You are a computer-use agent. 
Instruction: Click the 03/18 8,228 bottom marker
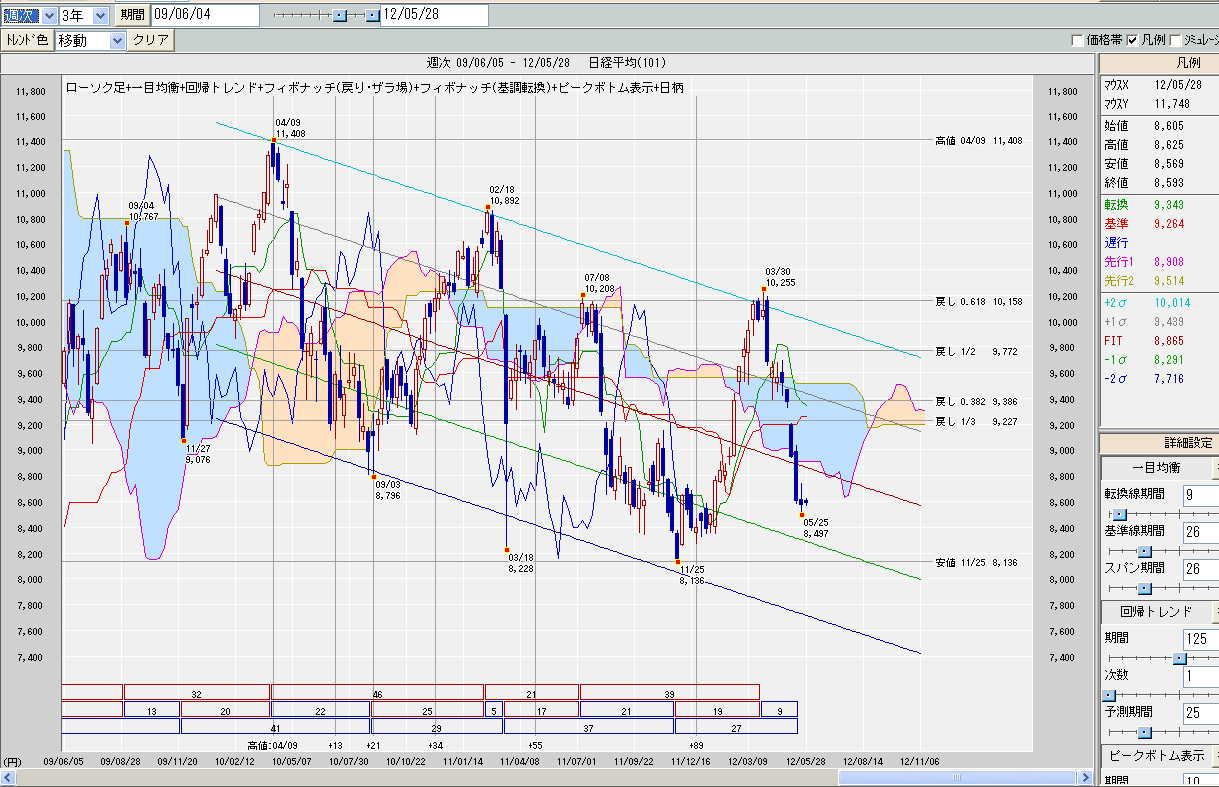(x=507, y=550)
